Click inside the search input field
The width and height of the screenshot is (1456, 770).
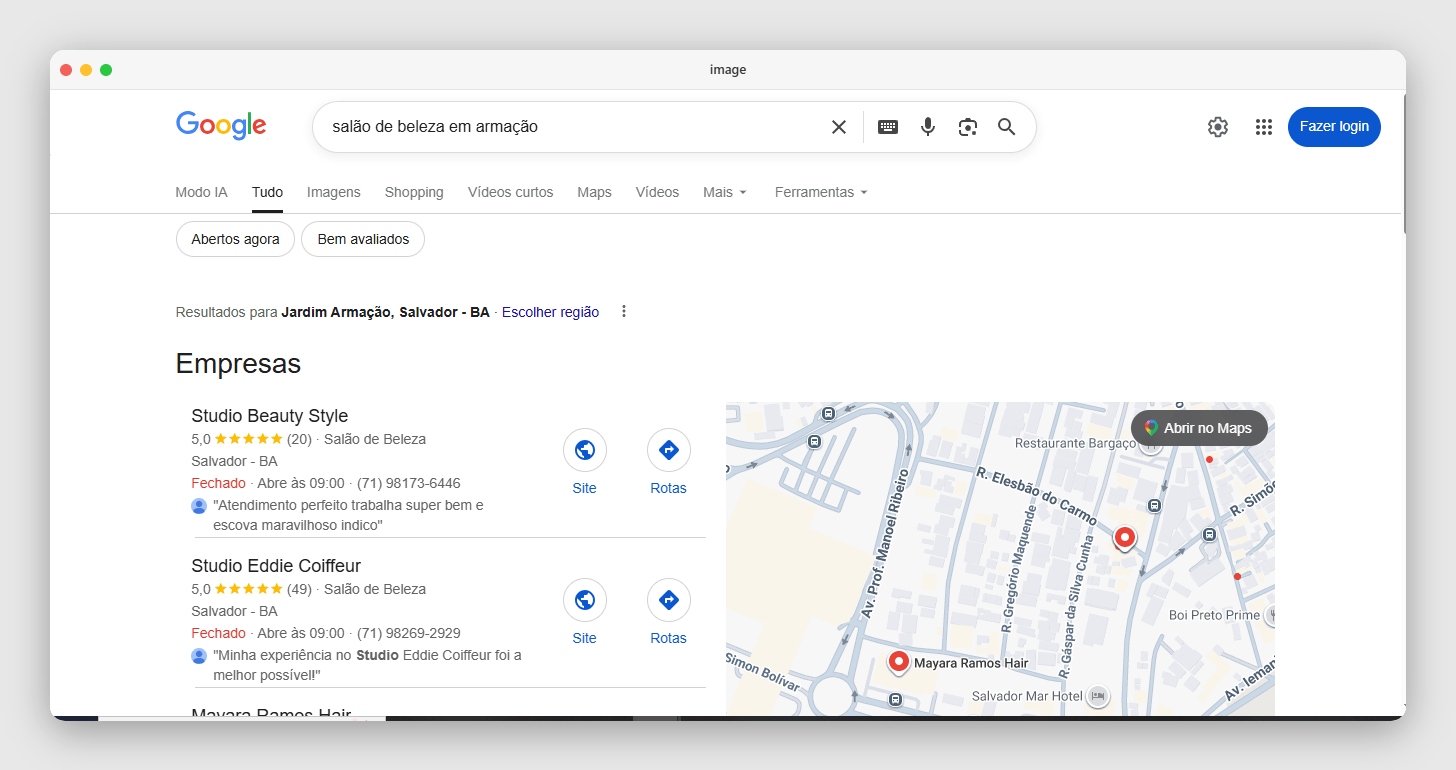click(570, 127)
